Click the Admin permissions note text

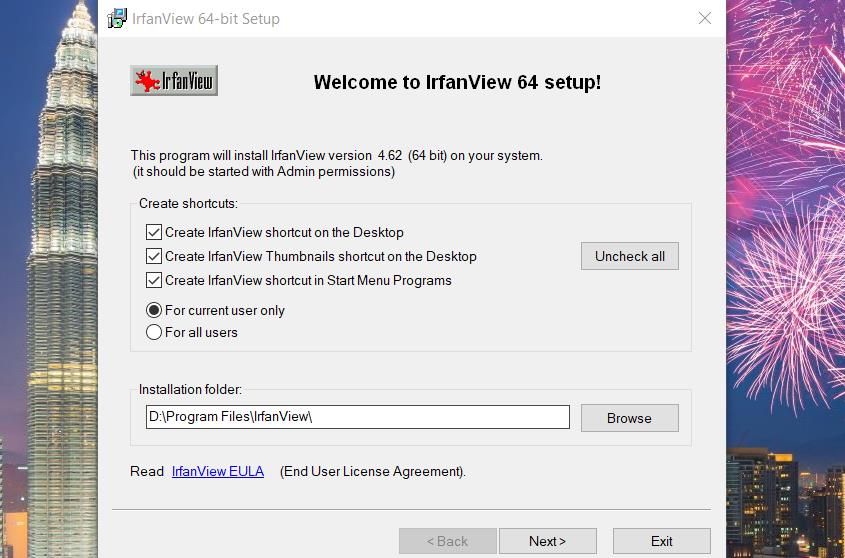tap(264, 171)
